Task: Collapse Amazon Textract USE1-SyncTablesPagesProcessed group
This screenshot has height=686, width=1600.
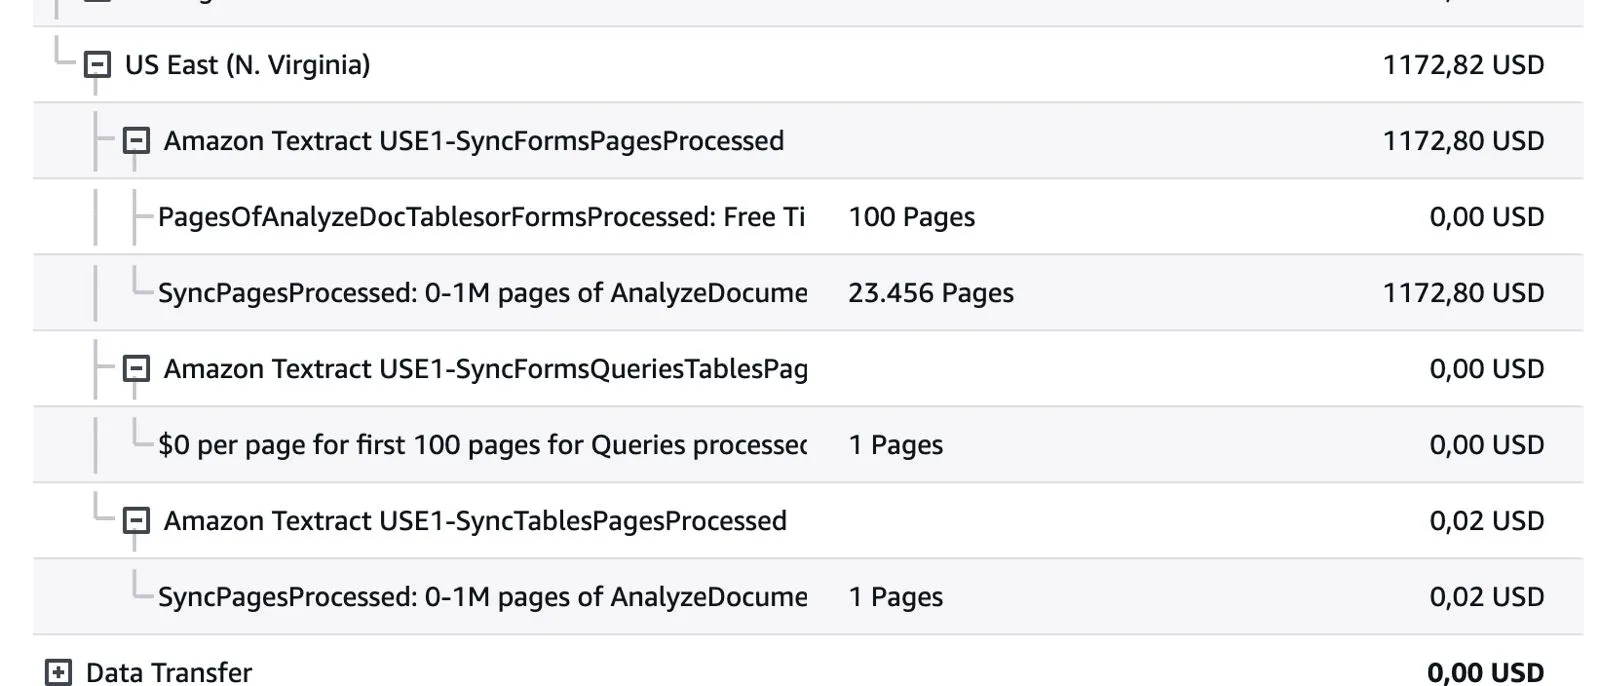Action: pyautogui.click(x=136, y=521)
